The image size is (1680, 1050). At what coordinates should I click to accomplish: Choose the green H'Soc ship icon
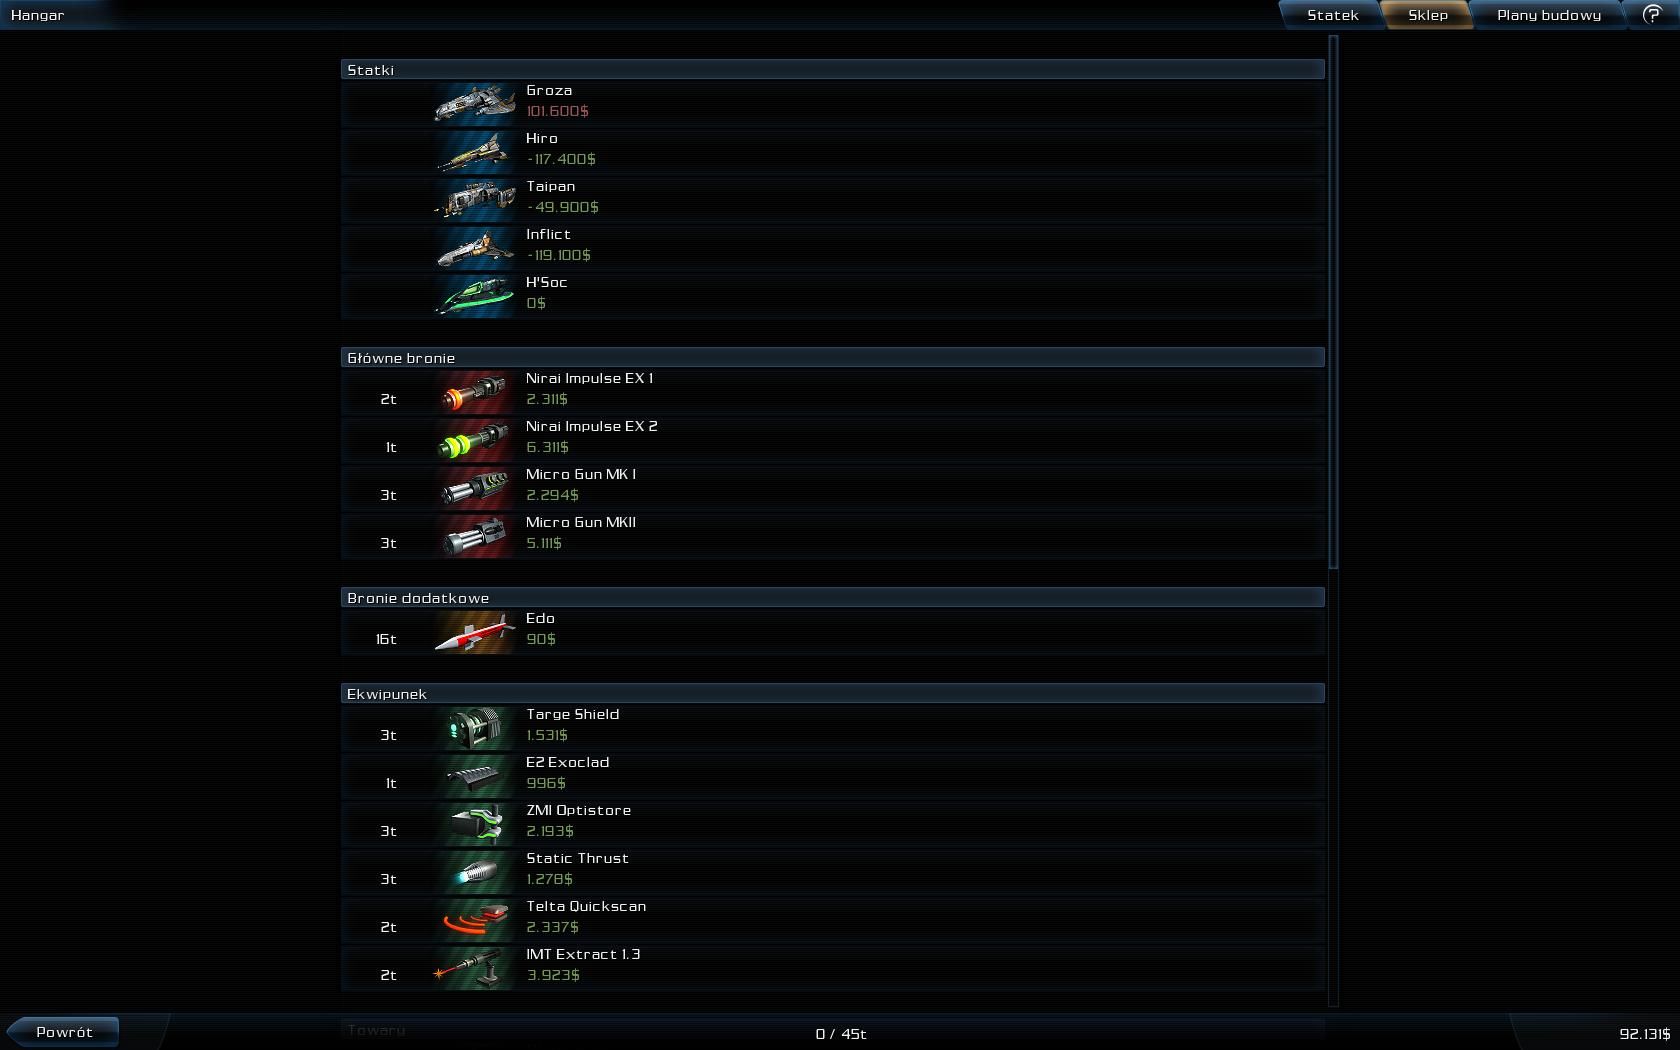tap(475, 294)
